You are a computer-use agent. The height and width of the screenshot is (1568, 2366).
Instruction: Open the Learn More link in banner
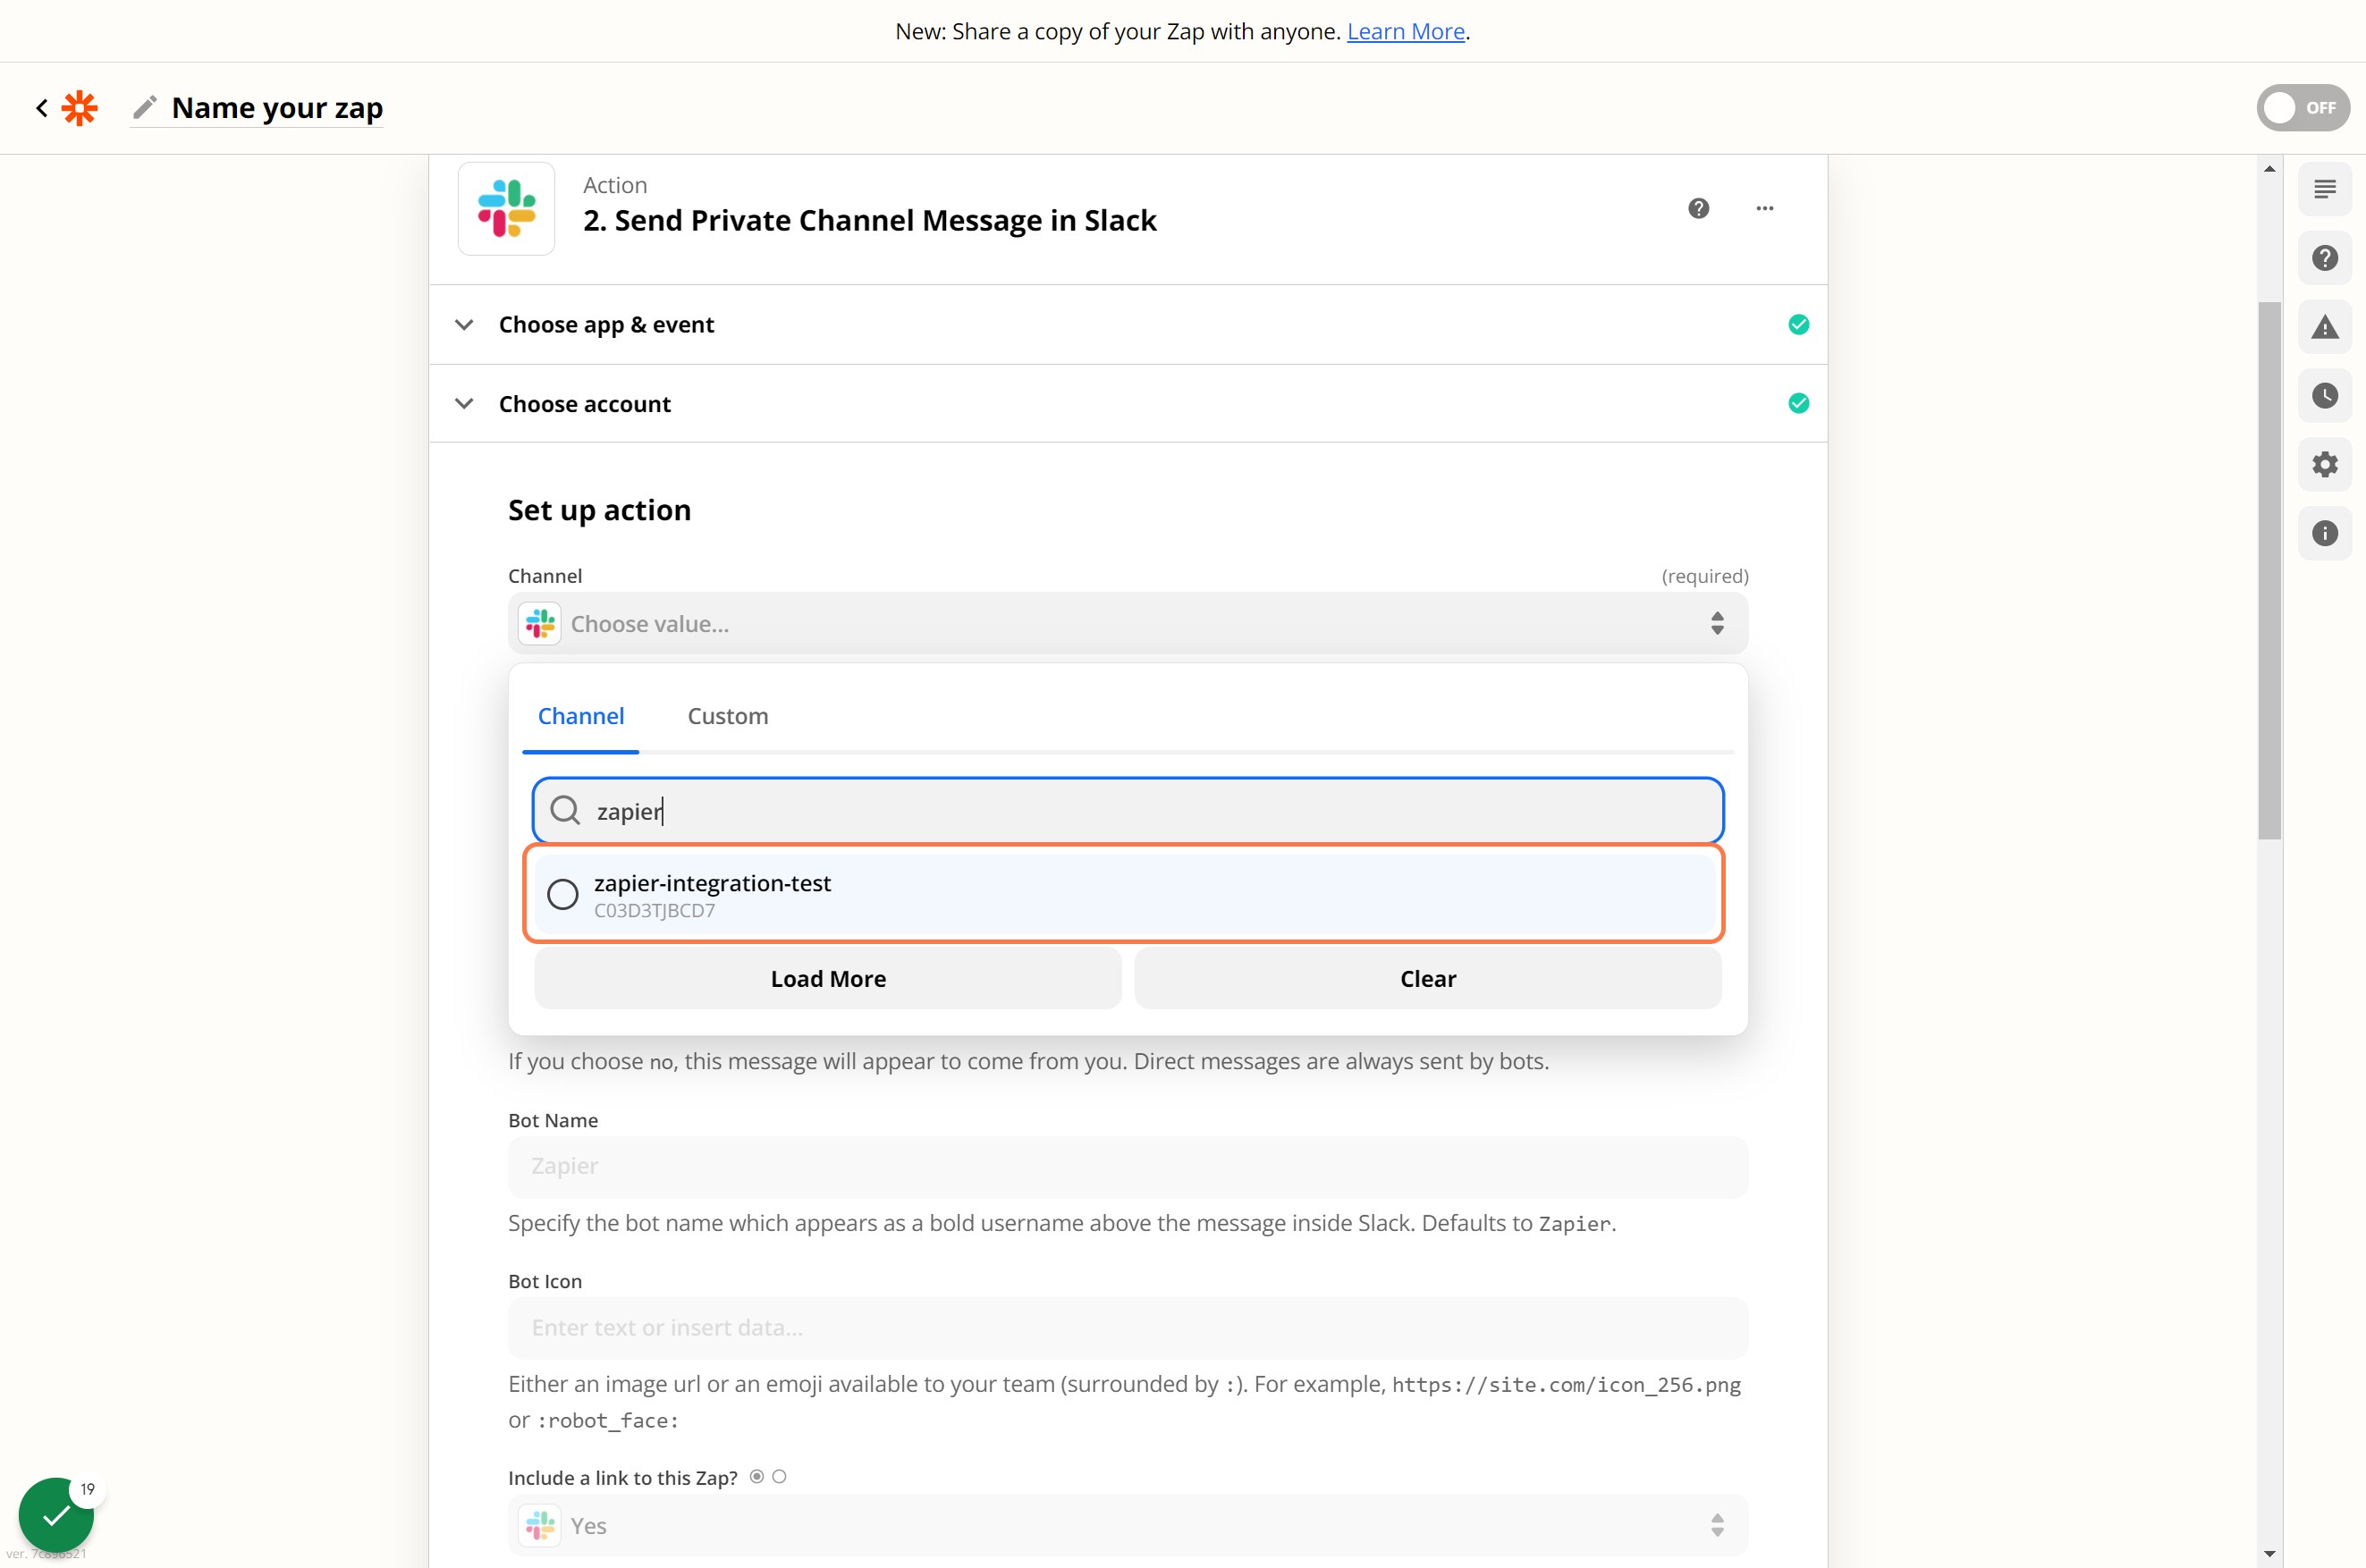coord(1405,31)
